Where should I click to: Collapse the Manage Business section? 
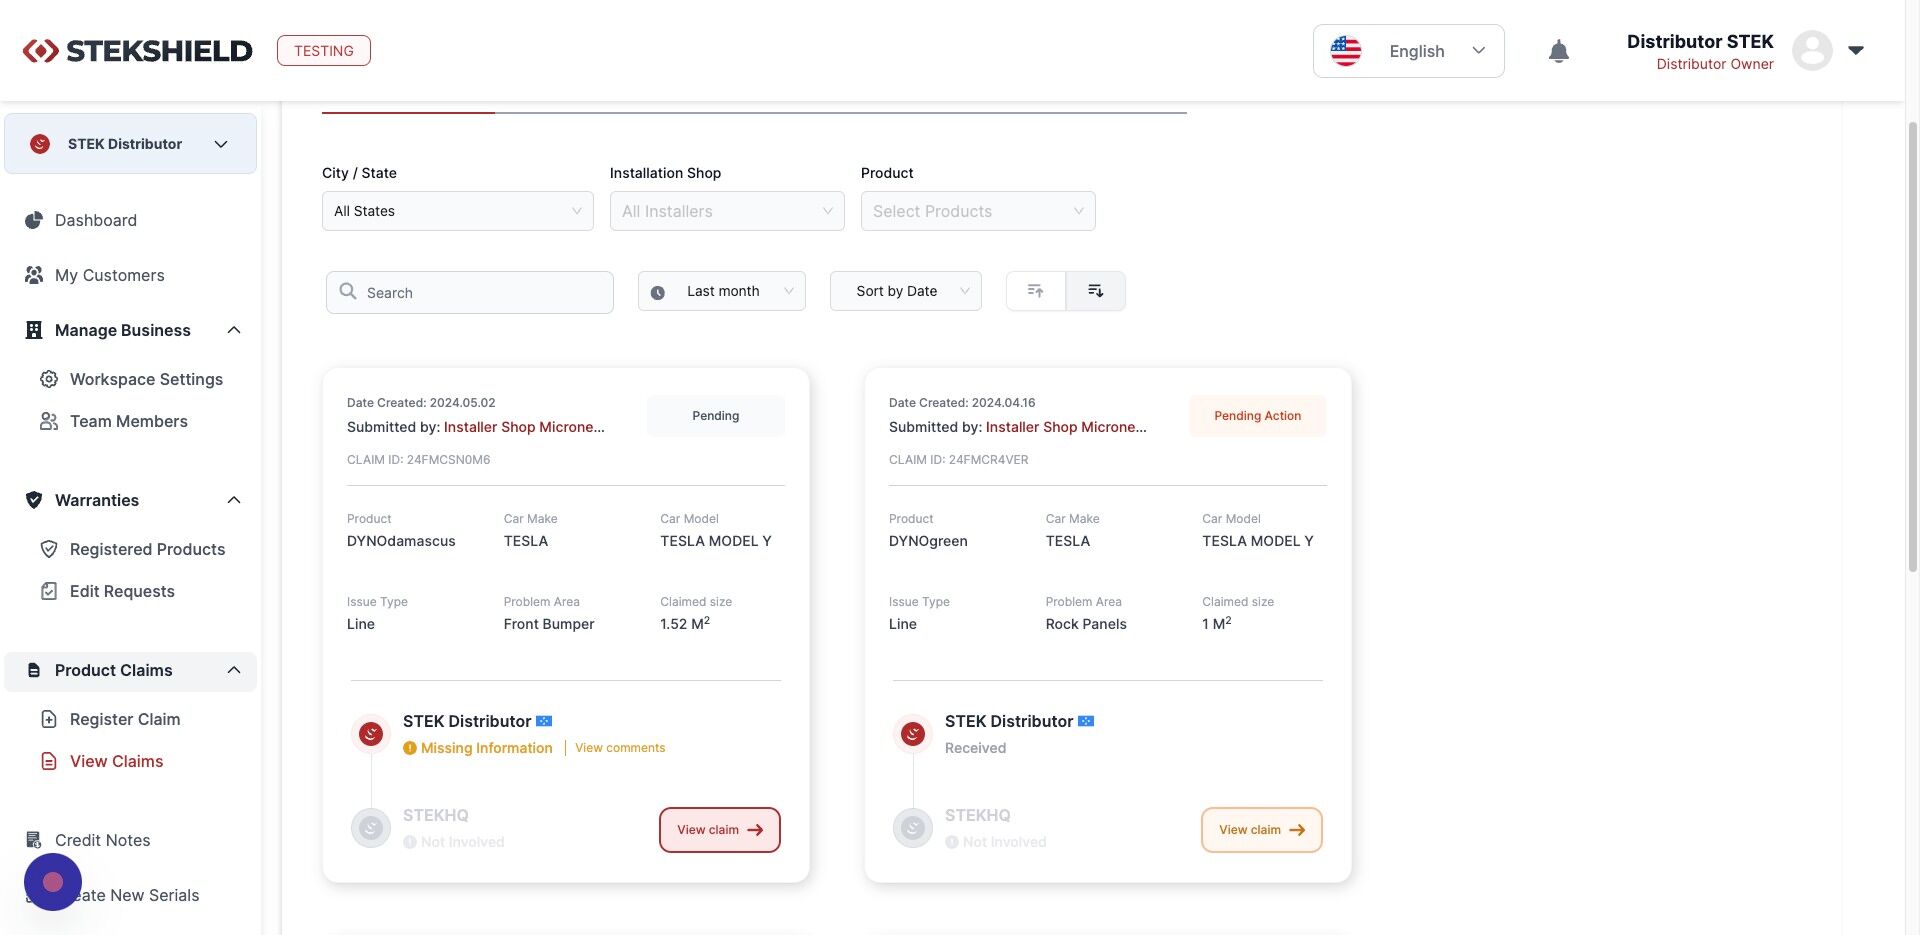pyautogui.click(x=234, y=330)
